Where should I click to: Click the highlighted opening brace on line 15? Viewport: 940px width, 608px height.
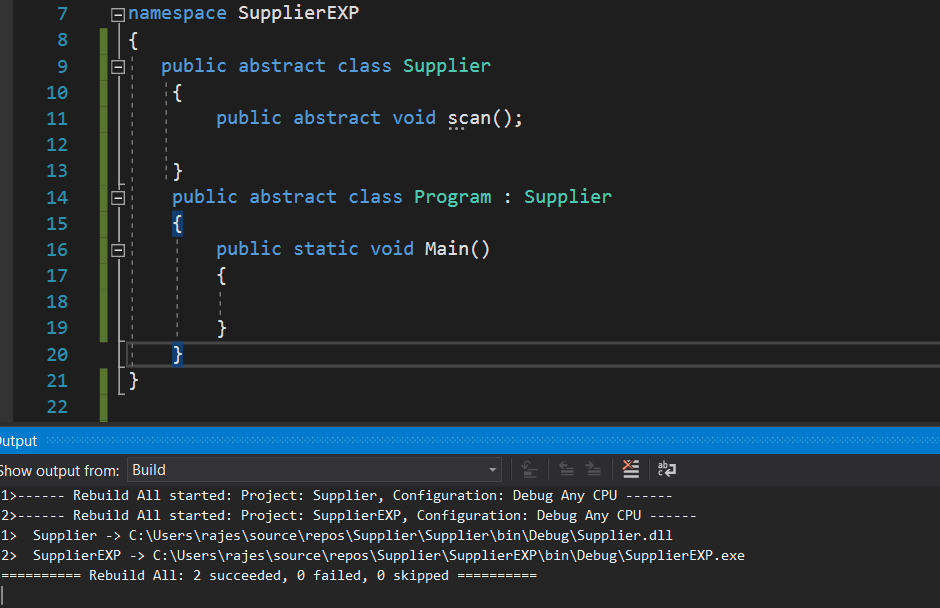pyautogui.click(x=177, y=224)
